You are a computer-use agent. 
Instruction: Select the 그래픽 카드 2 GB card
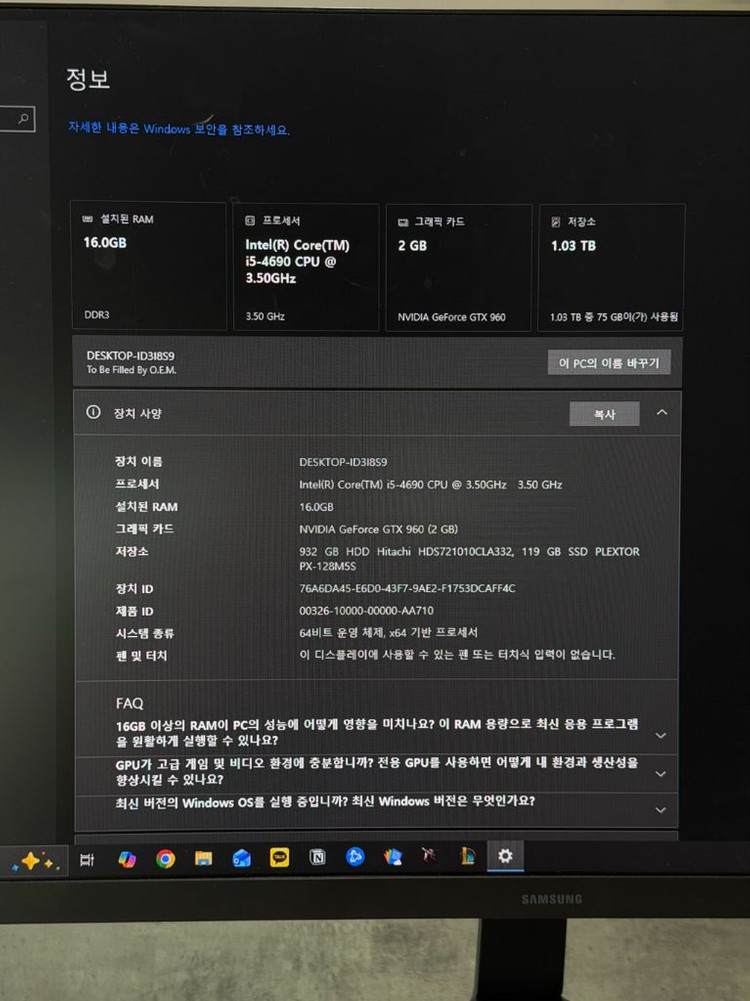pos(458,268)
